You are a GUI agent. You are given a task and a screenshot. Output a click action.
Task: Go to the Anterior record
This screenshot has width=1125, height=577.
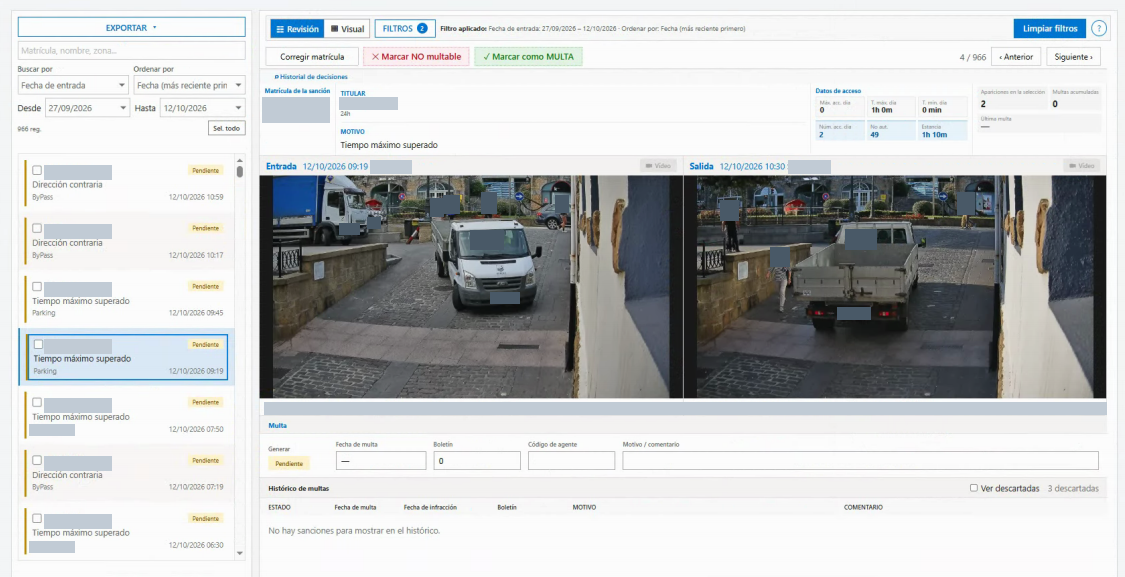(x=1015, y=57)
